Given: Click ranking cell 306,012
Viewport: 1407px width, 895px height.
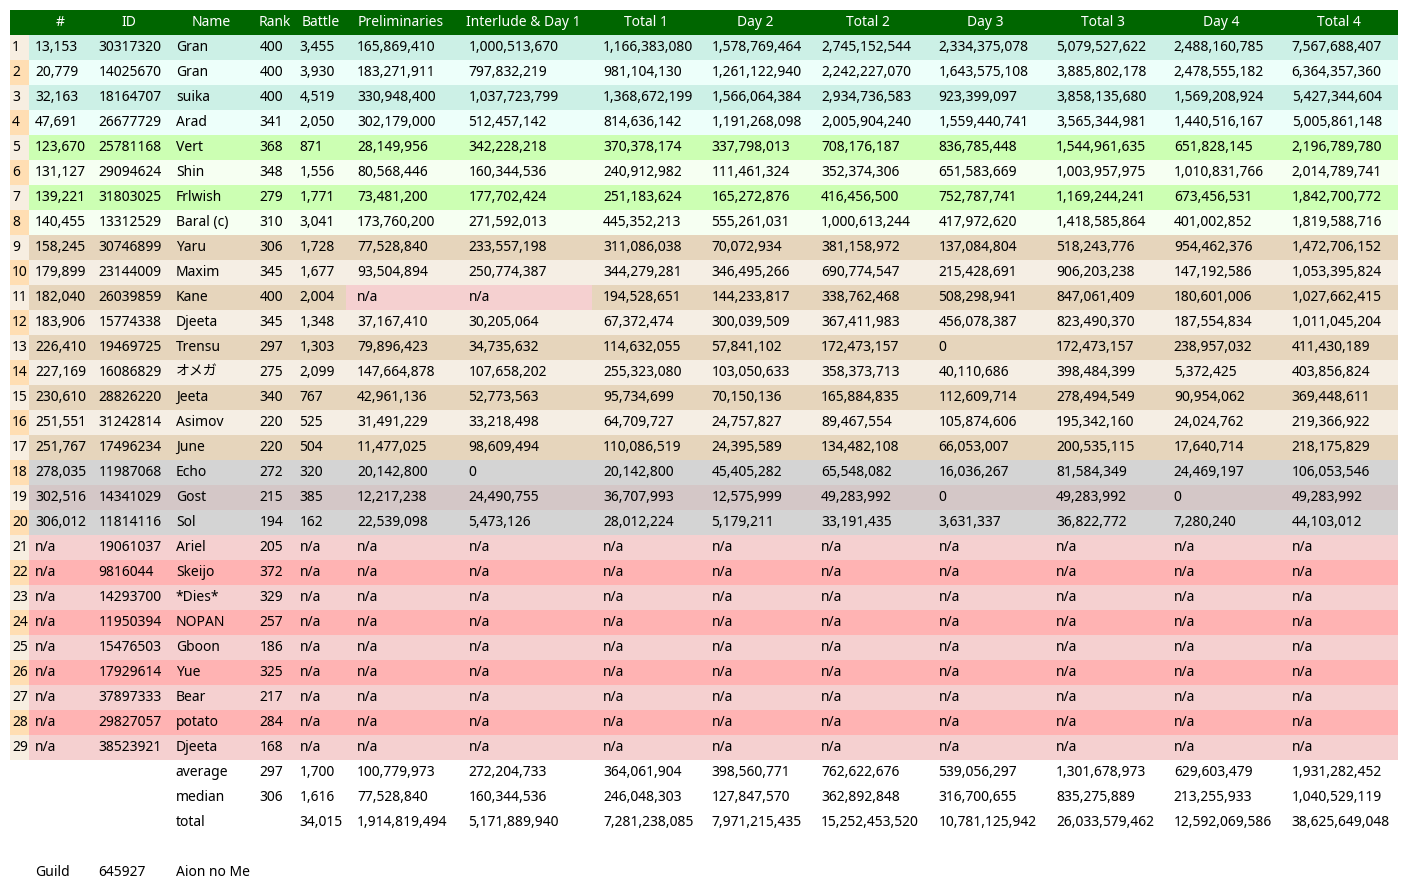Looking at the screenshot, I should (60, 521).
